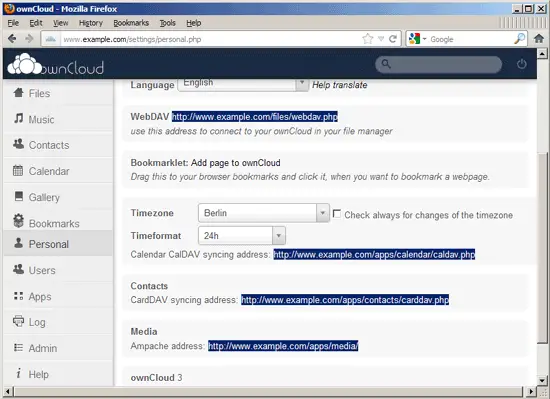Image resolution: width=550 pixels, height=399 pixels.
Task: Click the ownCloud logout power icon
Action: (x=522, y=64)
